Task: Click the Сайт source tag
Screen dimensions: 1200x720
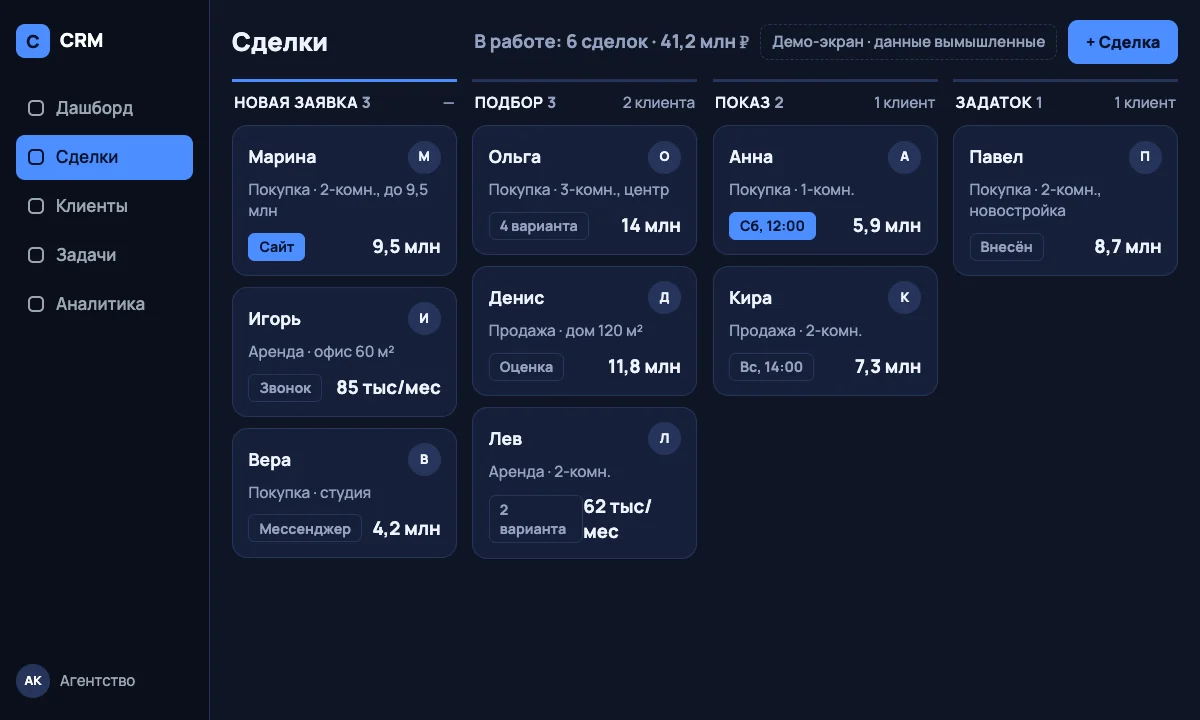Action: (x=276, y=247)
